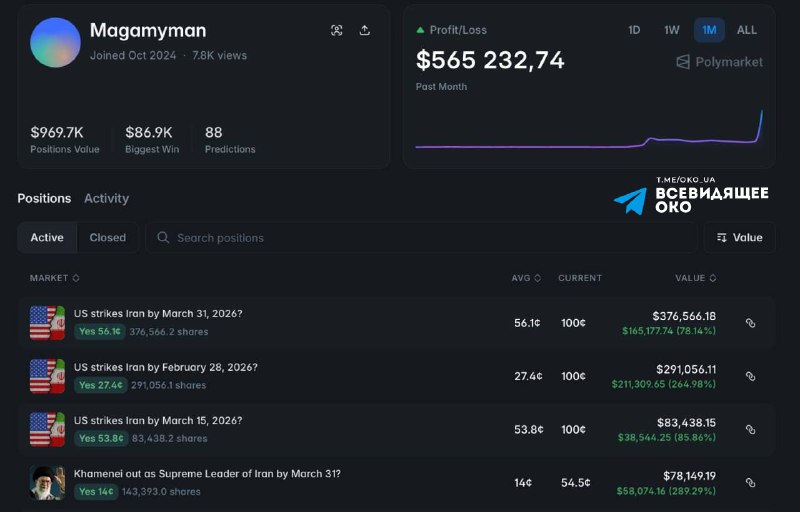Viewport: 800px width, 512px height.
Task: Sort positions by MARKET column
Action: tap(54, 278)
